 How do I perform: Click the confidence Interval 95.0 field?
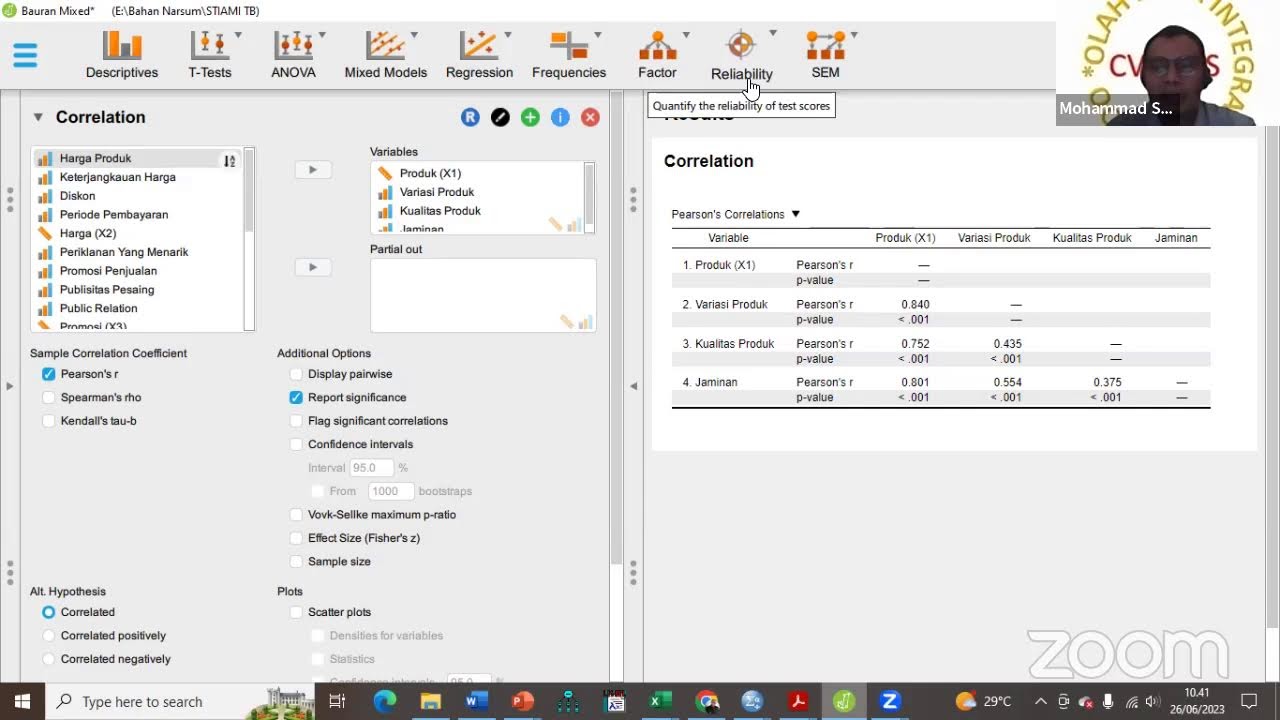373,468
